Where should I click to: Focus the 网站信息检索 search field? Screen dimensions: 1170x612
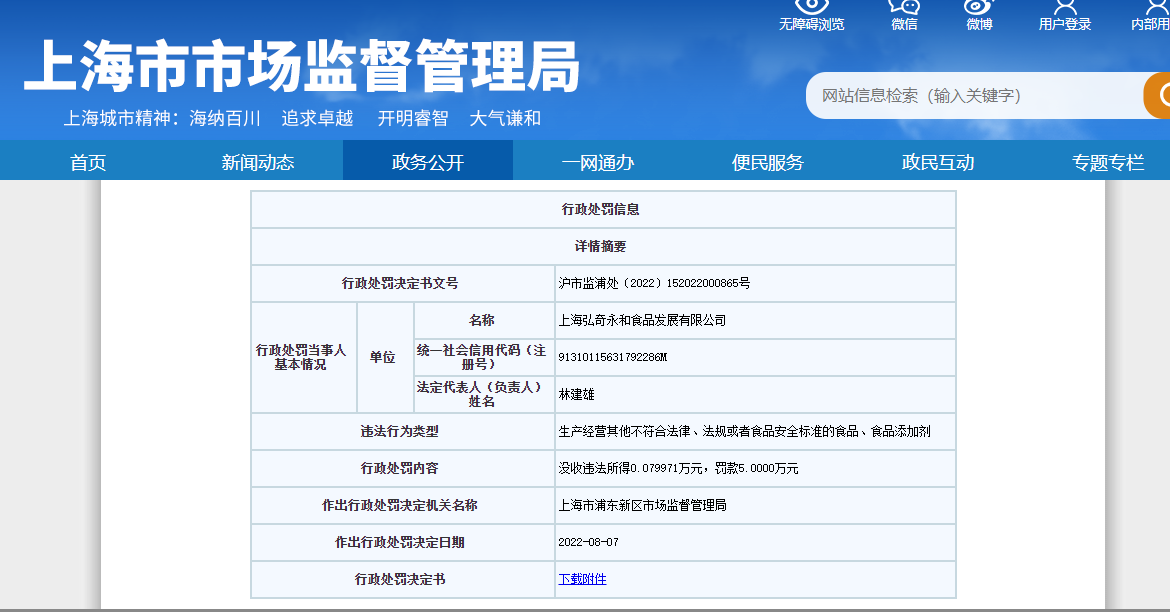coord(974,96)
